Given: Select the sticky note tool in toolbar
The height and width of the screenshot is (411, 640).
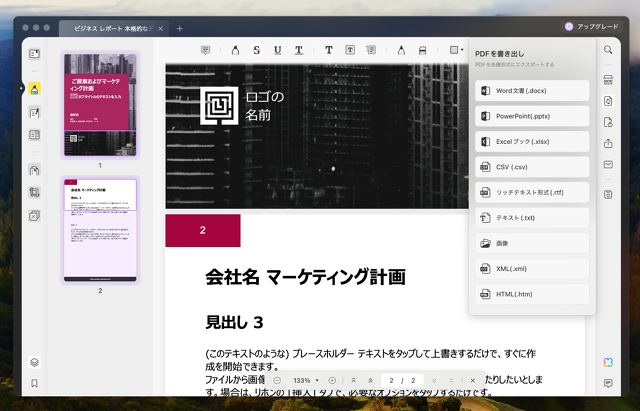Looking at the screenshot, I should pos(205,50).
